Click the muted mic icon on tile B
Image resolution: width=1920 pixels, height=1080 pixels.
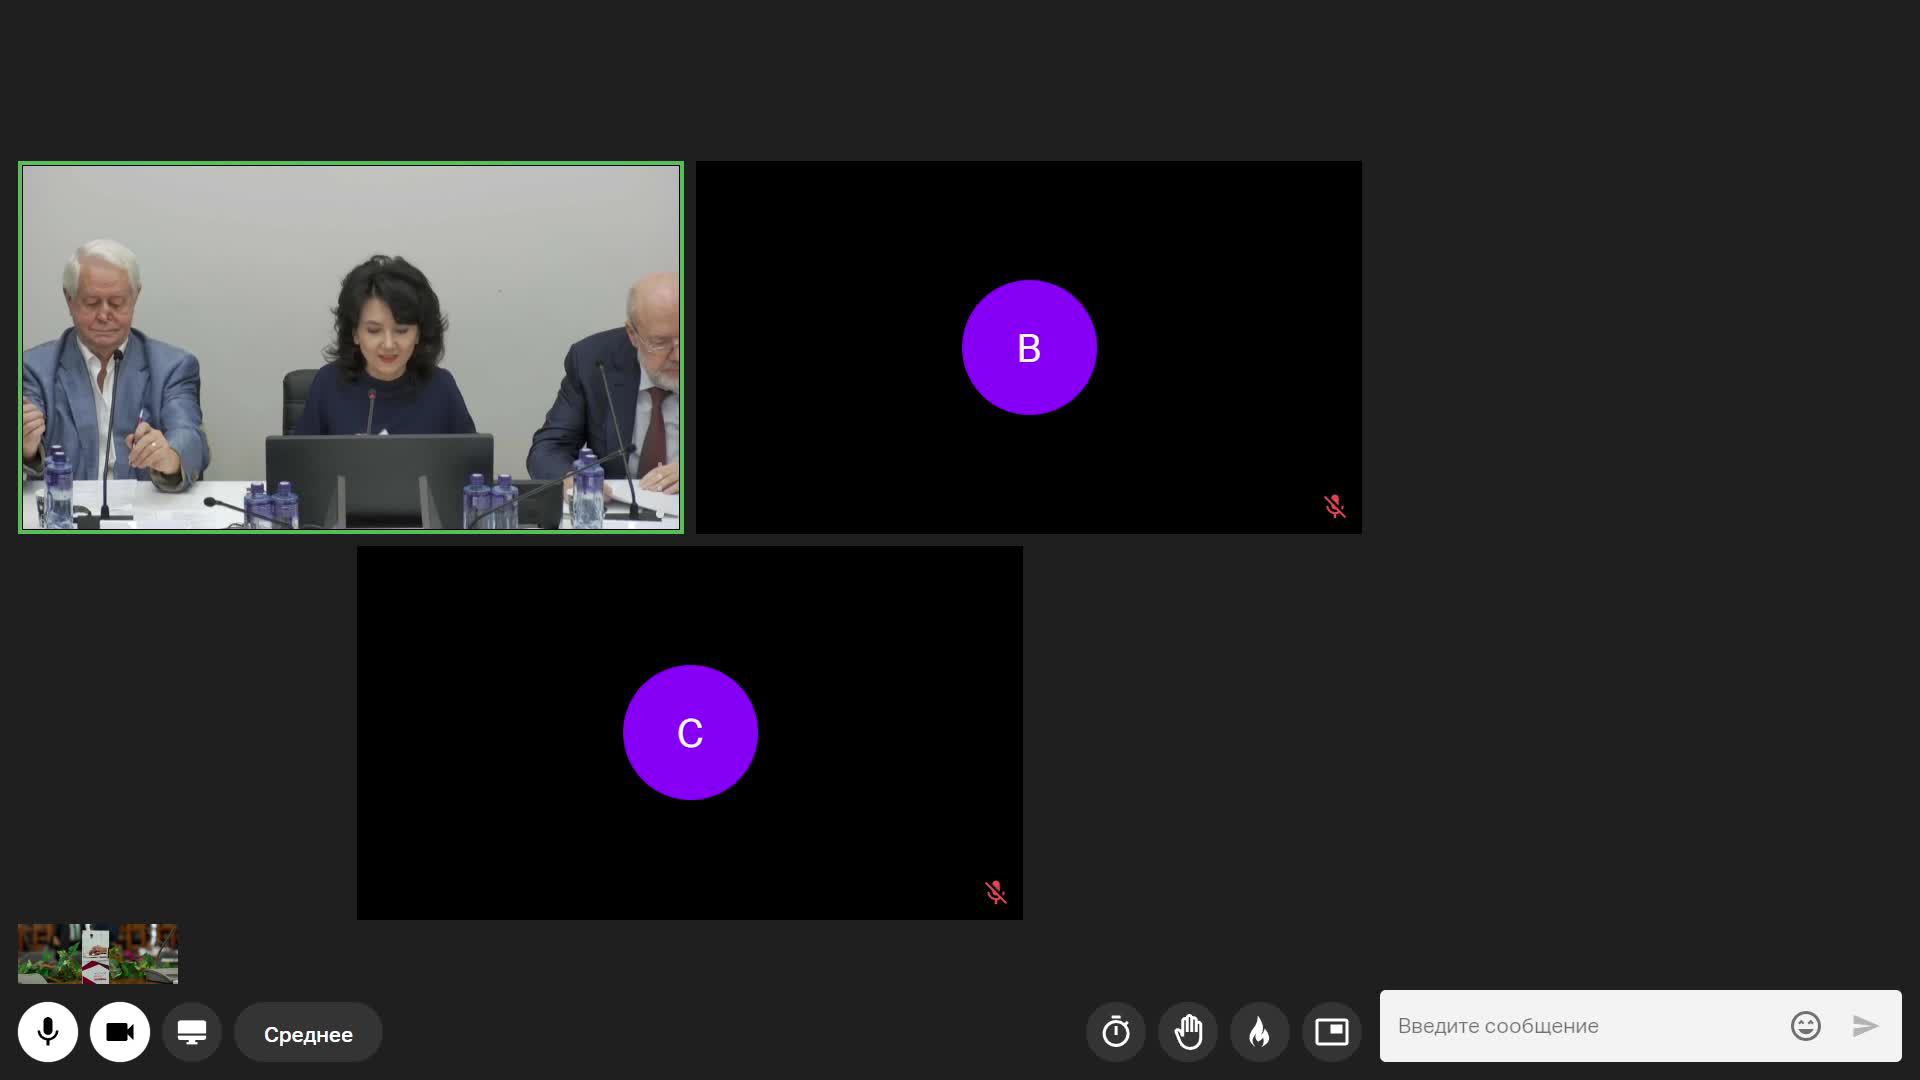1334,506
